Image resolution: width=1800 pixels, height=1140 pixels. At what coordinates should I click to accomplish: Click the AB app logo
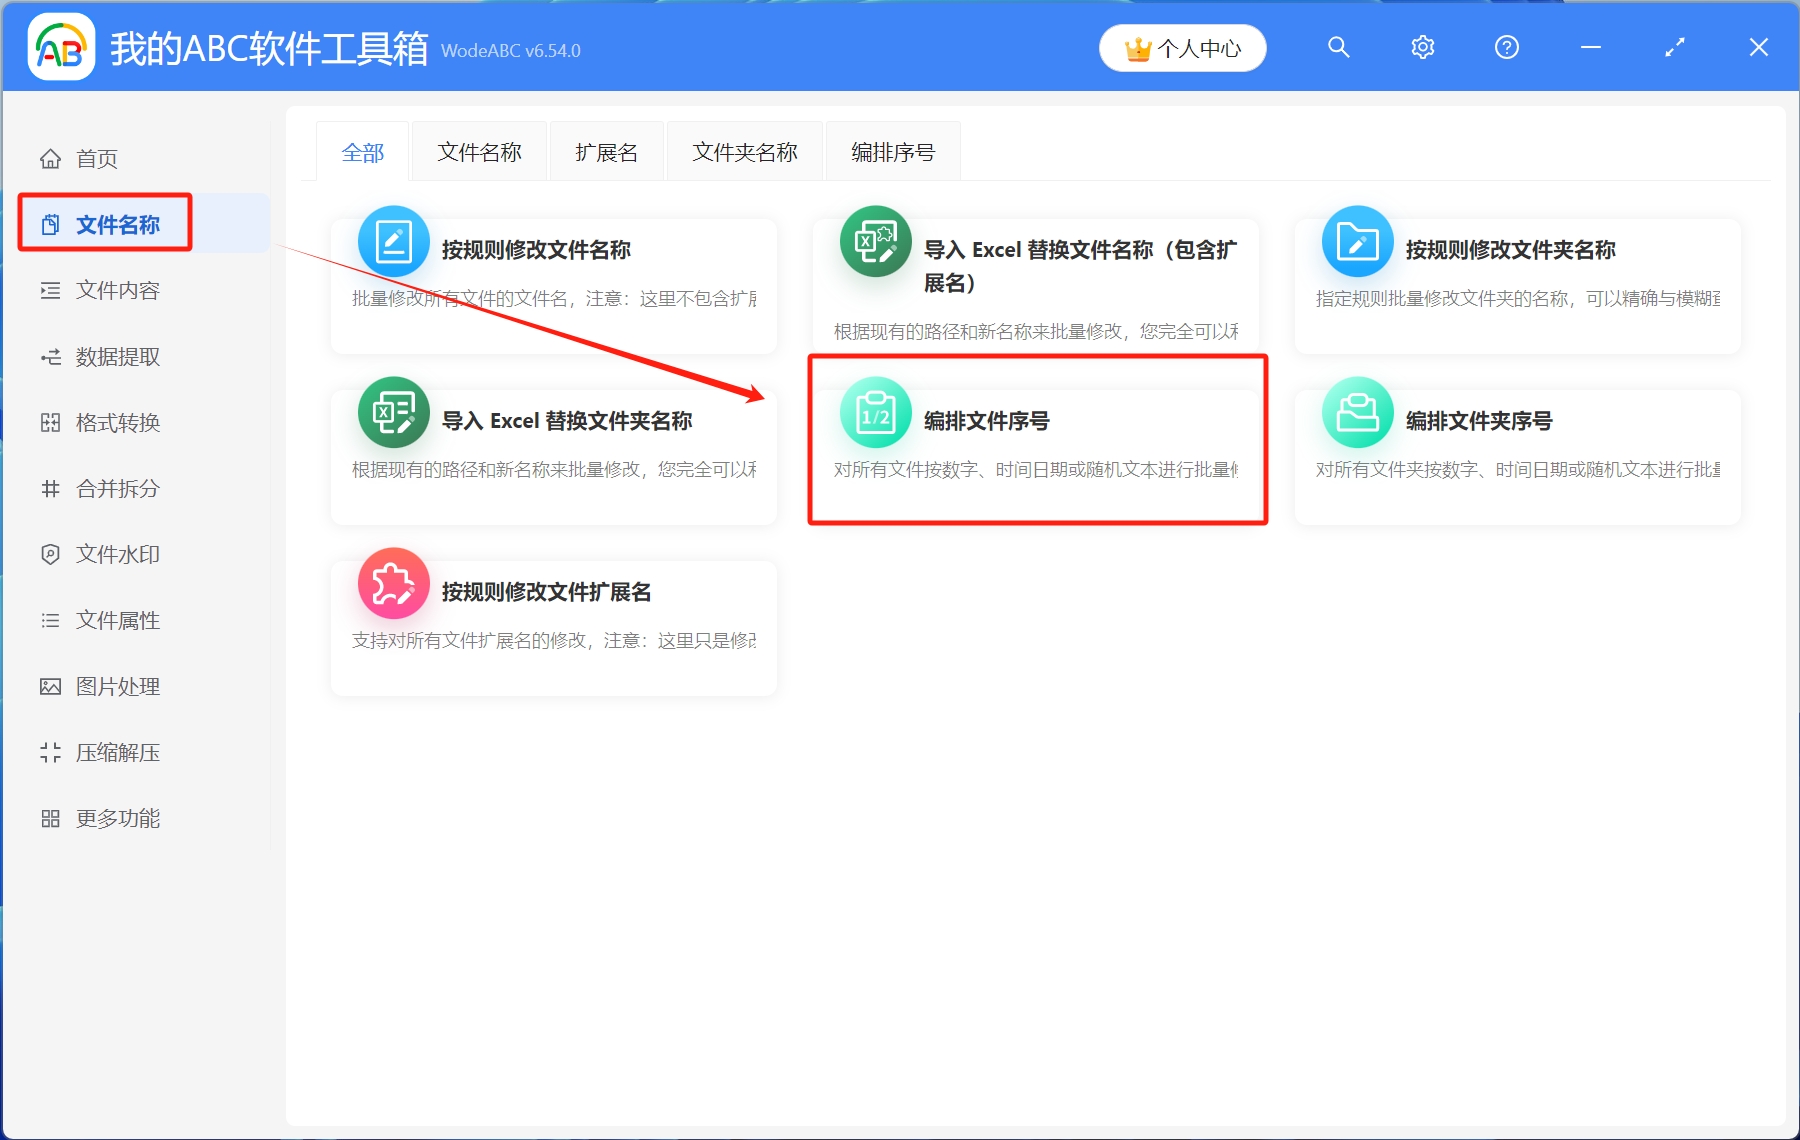[x=61, y=47]
